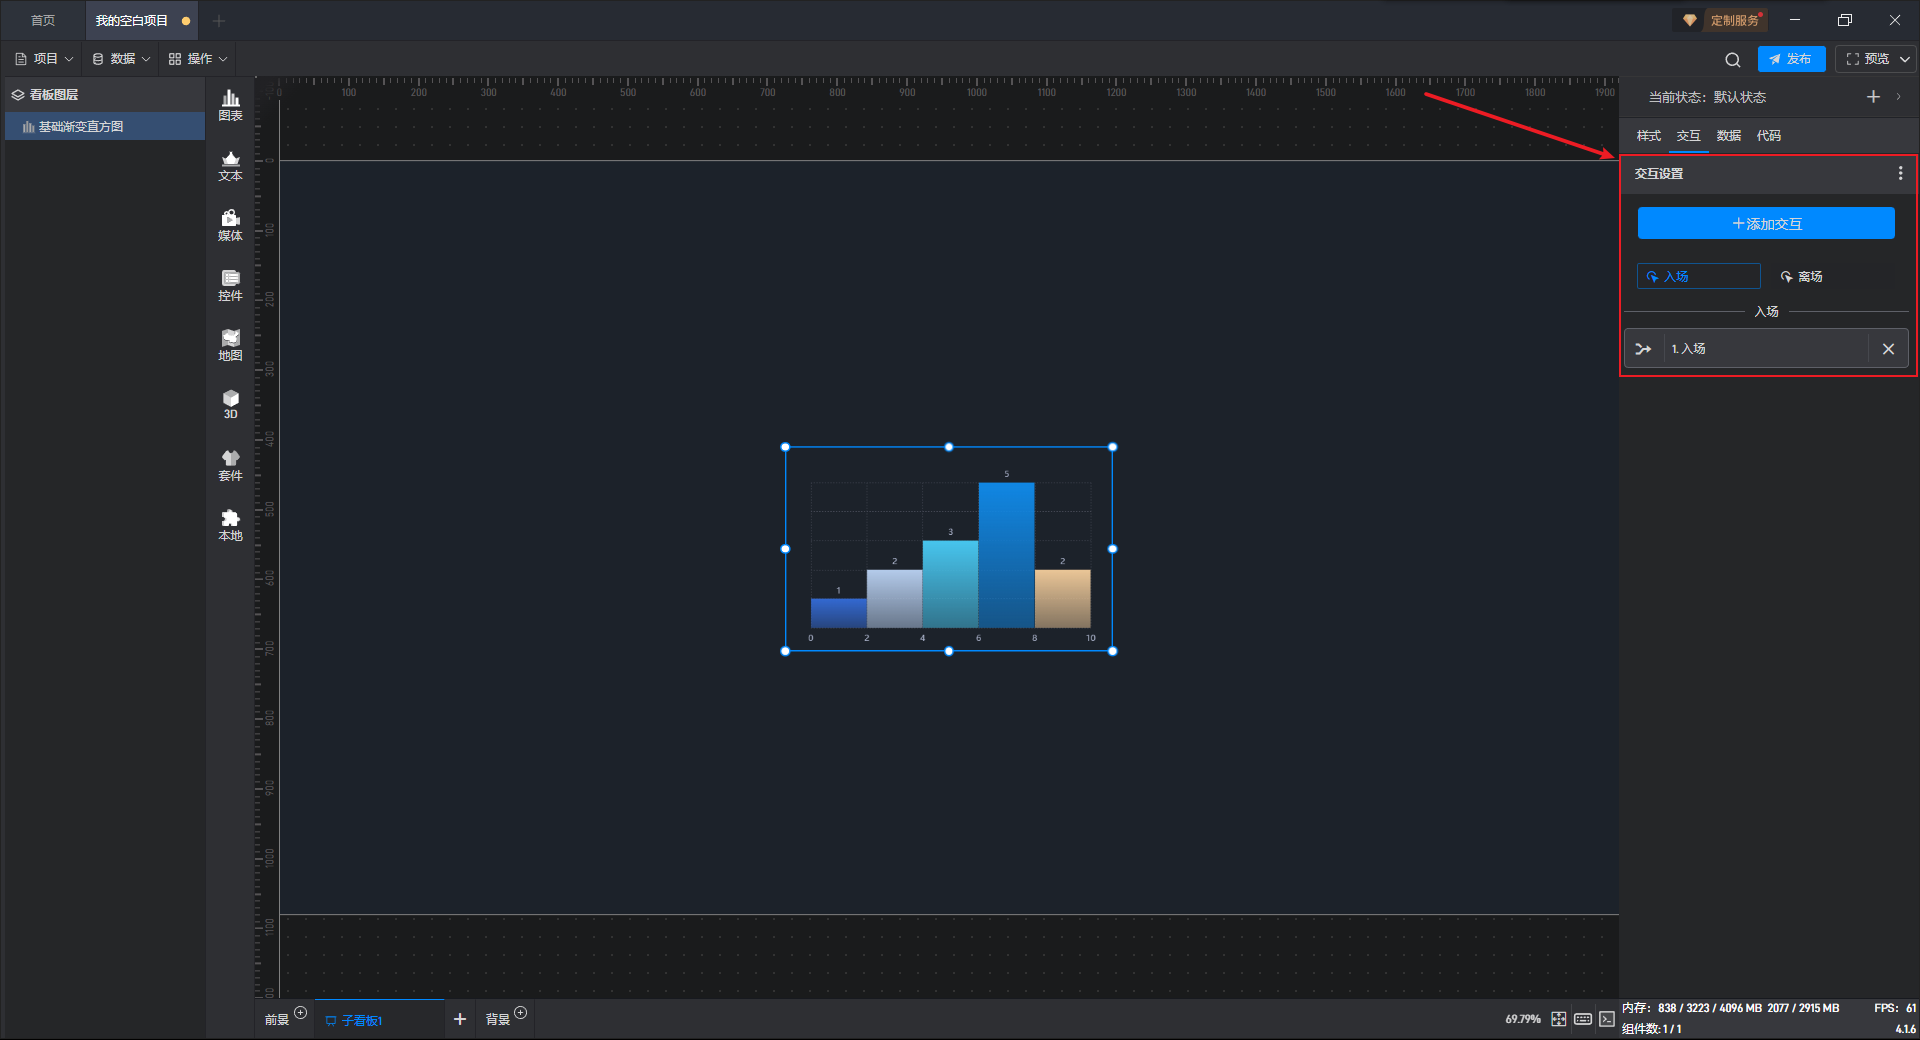The height and width of the screenshot is (1040, 1920).
Task: Open the 媒体 media components panel
Action: 230,225
